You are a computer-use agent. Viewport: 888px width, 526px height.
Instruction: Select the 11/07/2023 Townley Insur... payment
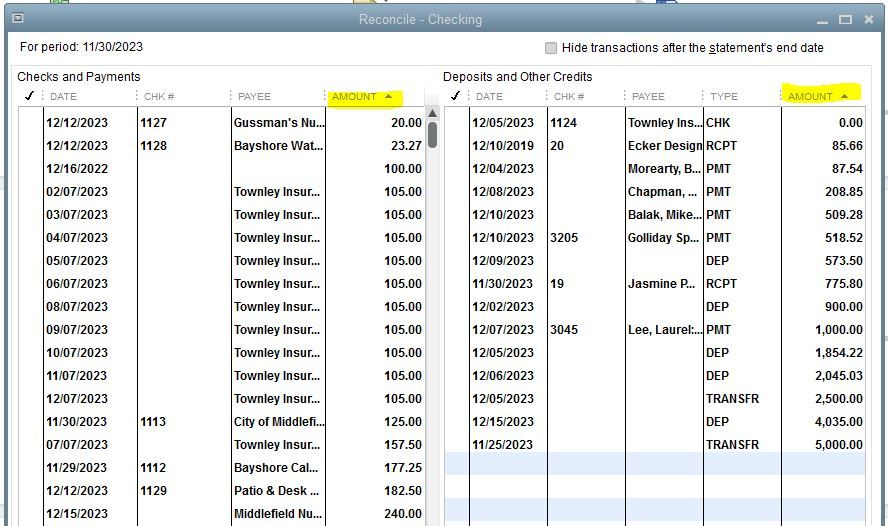tap(221, 376)
